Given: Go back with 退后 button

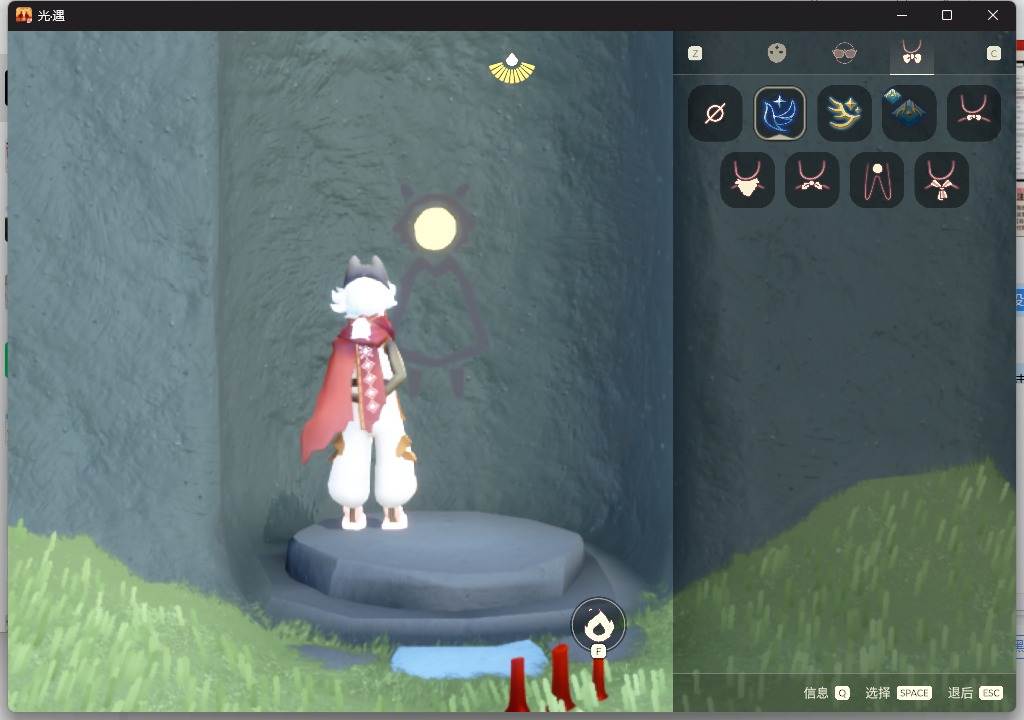Looking at the screenshot, I should click(960, 693).
